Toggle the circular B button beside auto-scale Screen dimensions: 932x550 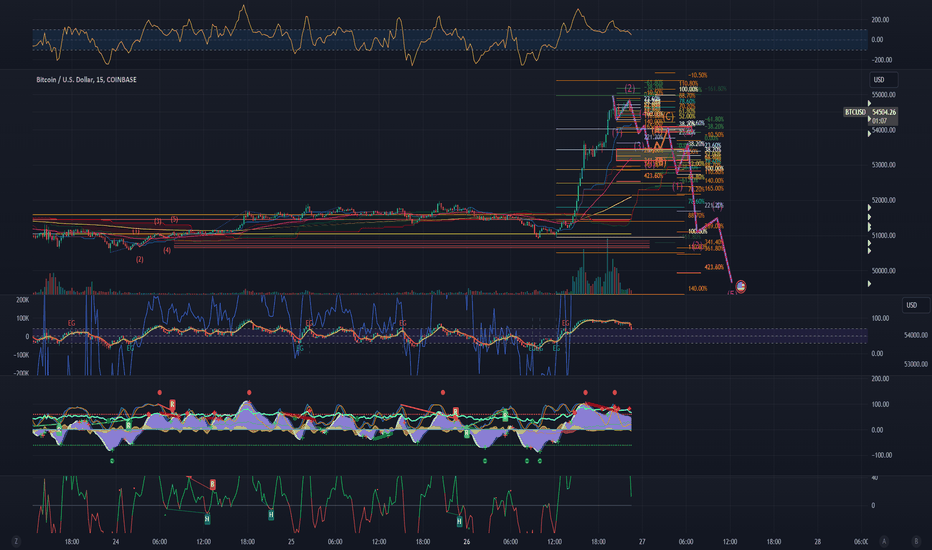click(x=916, y=541)
